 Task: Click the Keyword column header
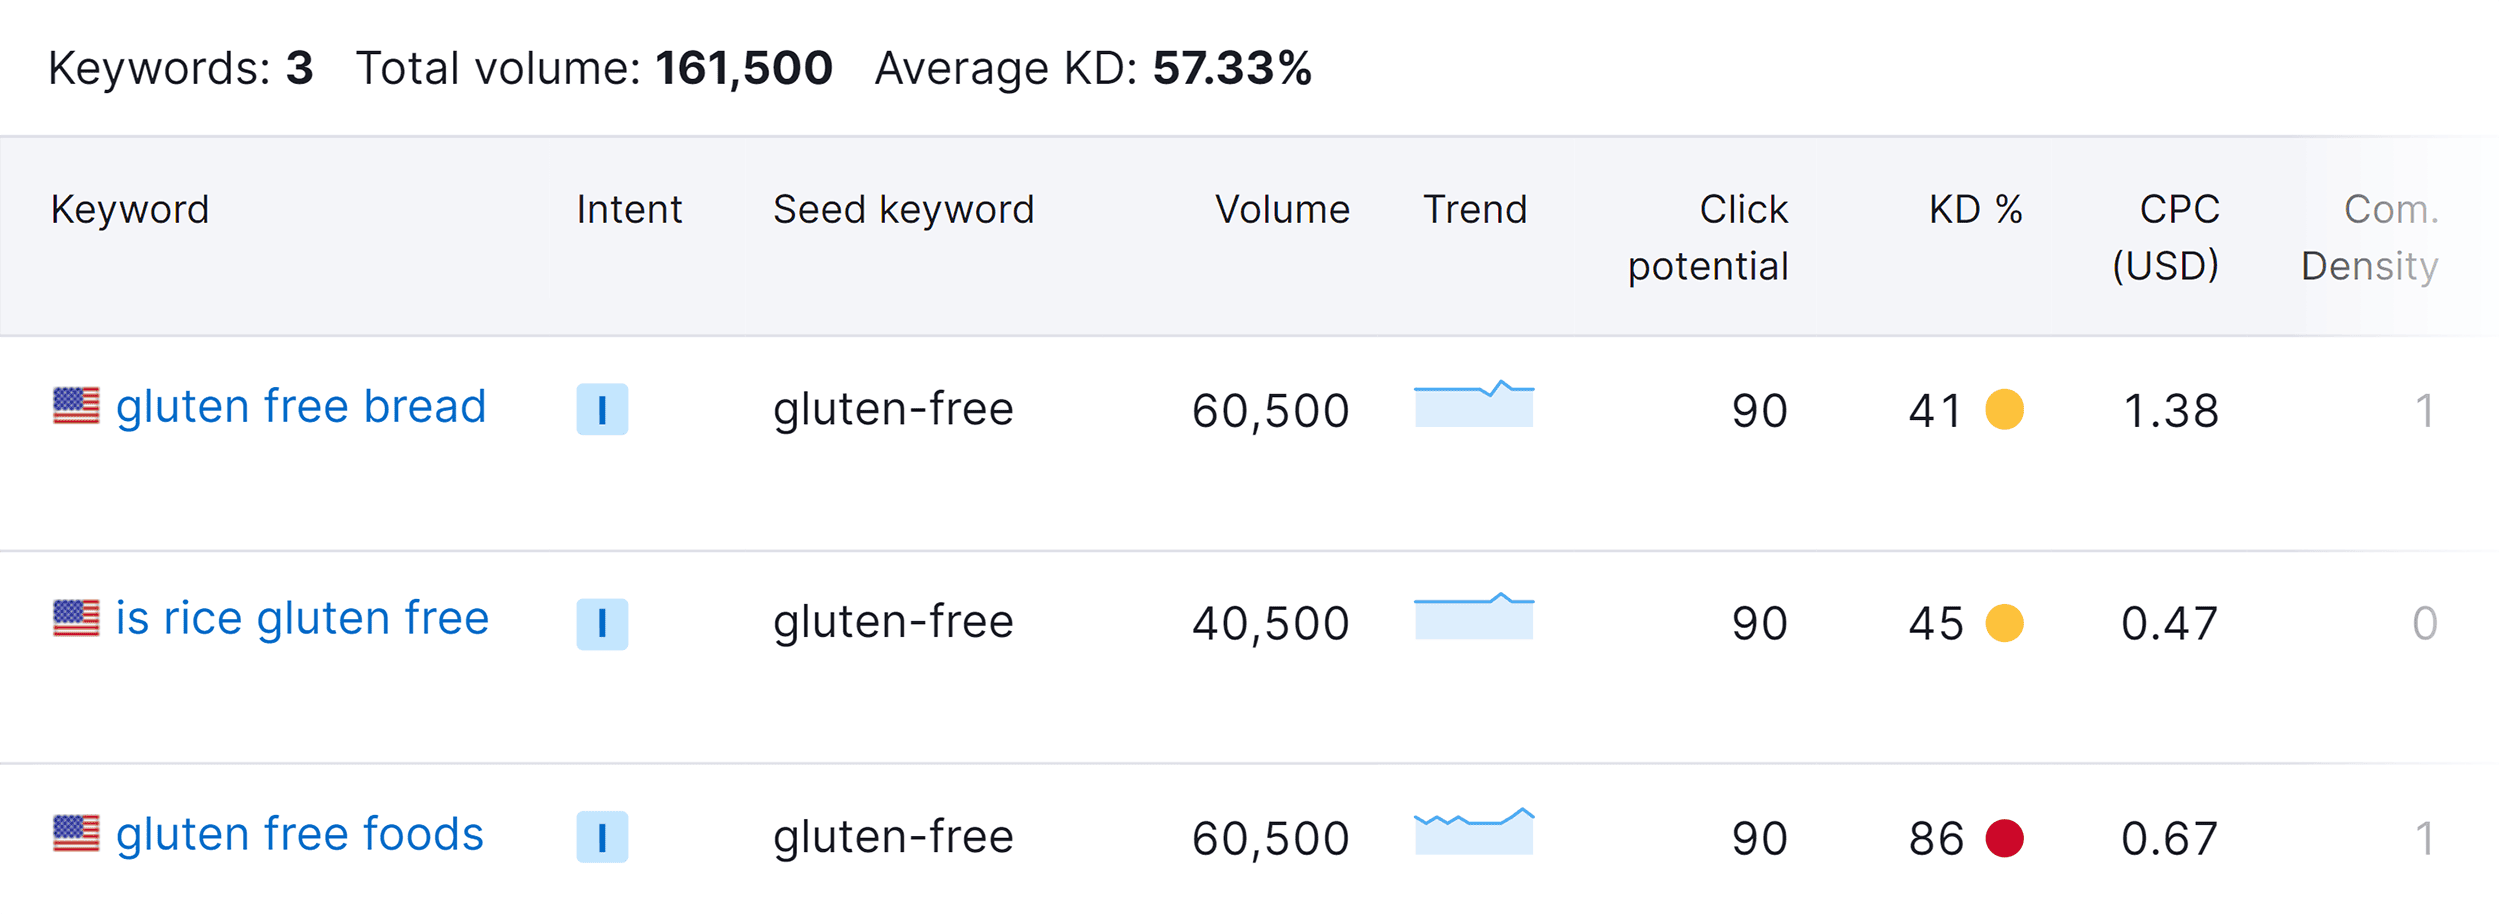coord(130,210)
